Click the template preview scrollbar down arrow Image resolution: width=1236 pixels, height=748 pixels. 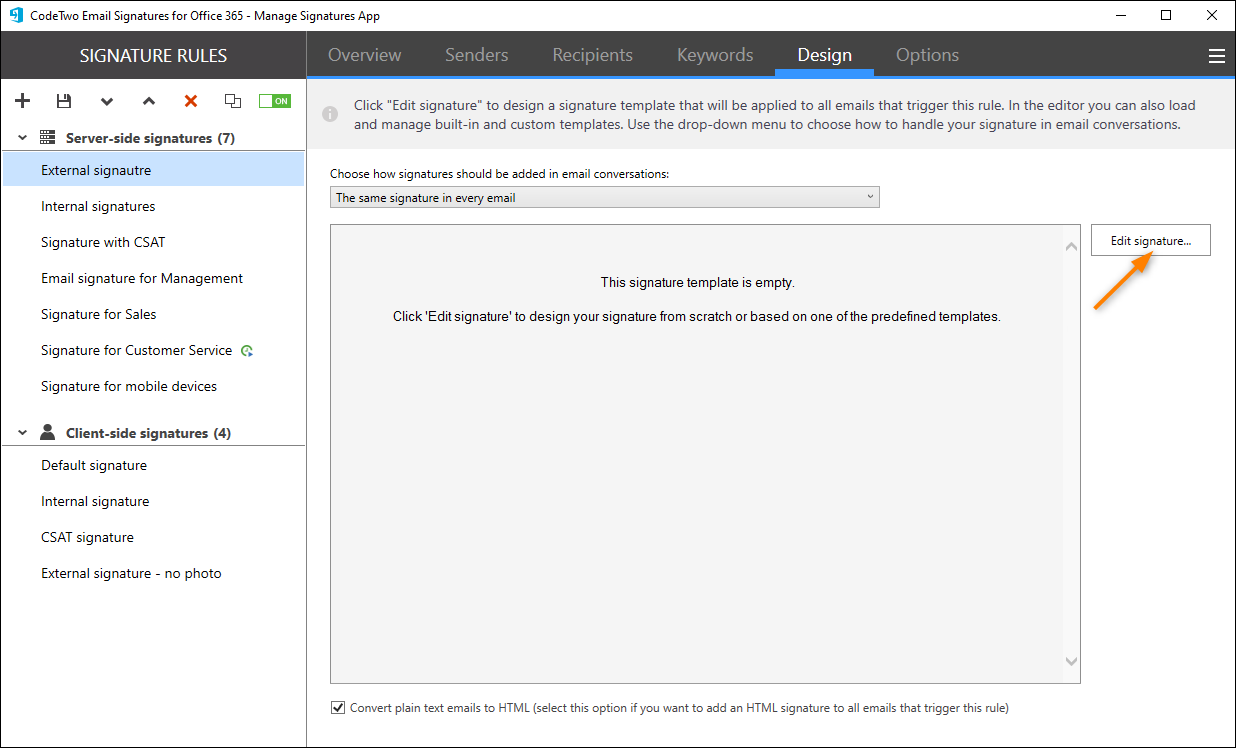(1071, 661)
